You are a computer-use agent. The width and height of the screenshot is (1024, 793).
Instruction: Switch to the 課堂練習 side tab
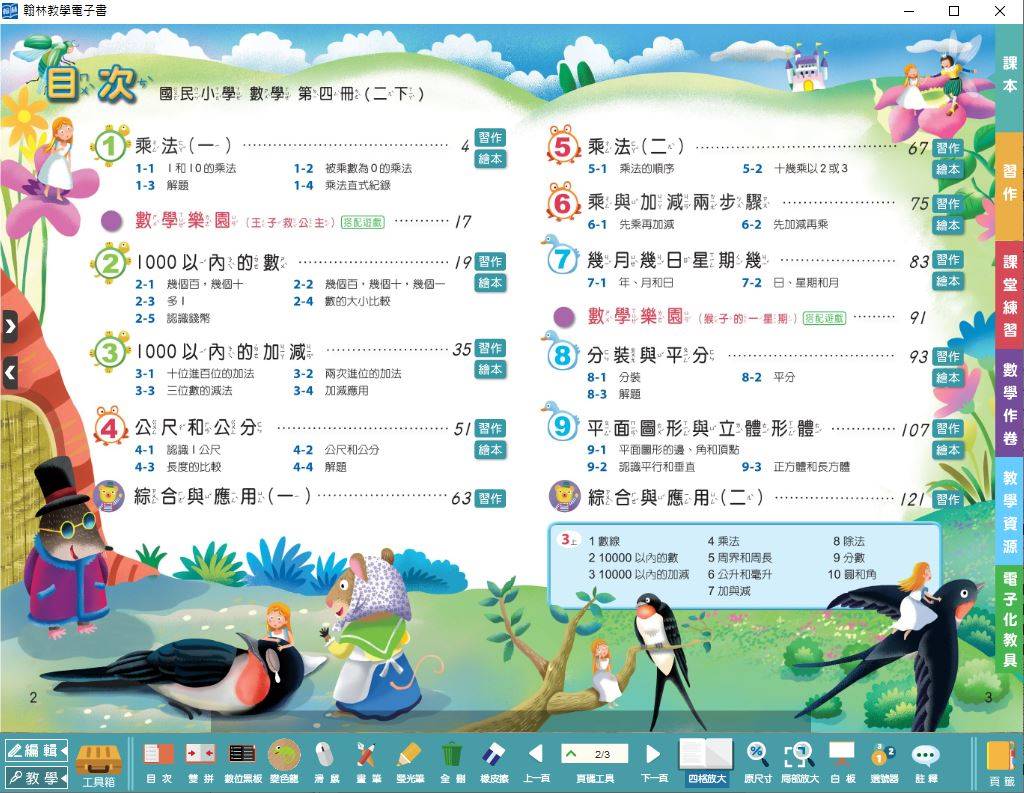[1010, 294]
